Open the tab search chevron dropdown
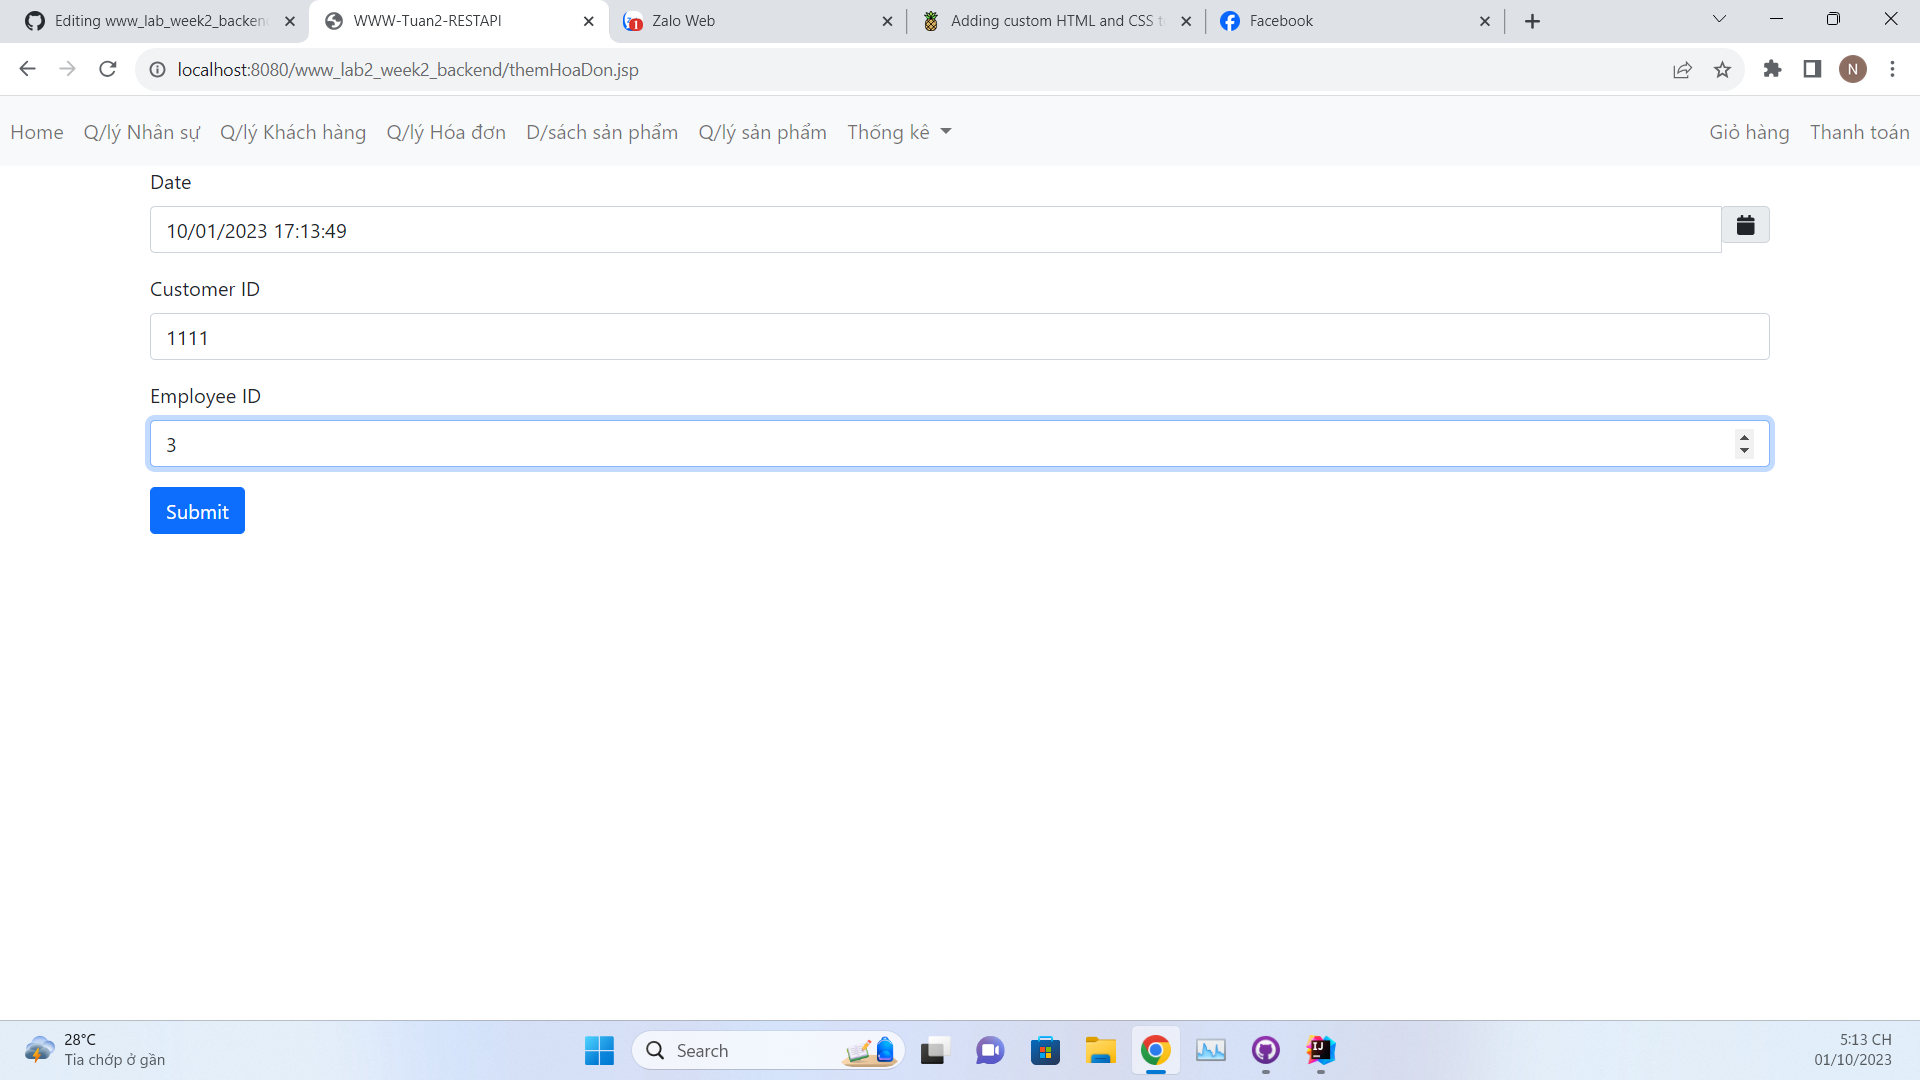Viewport: 1920px width, 1080px height. point(1719,19)
